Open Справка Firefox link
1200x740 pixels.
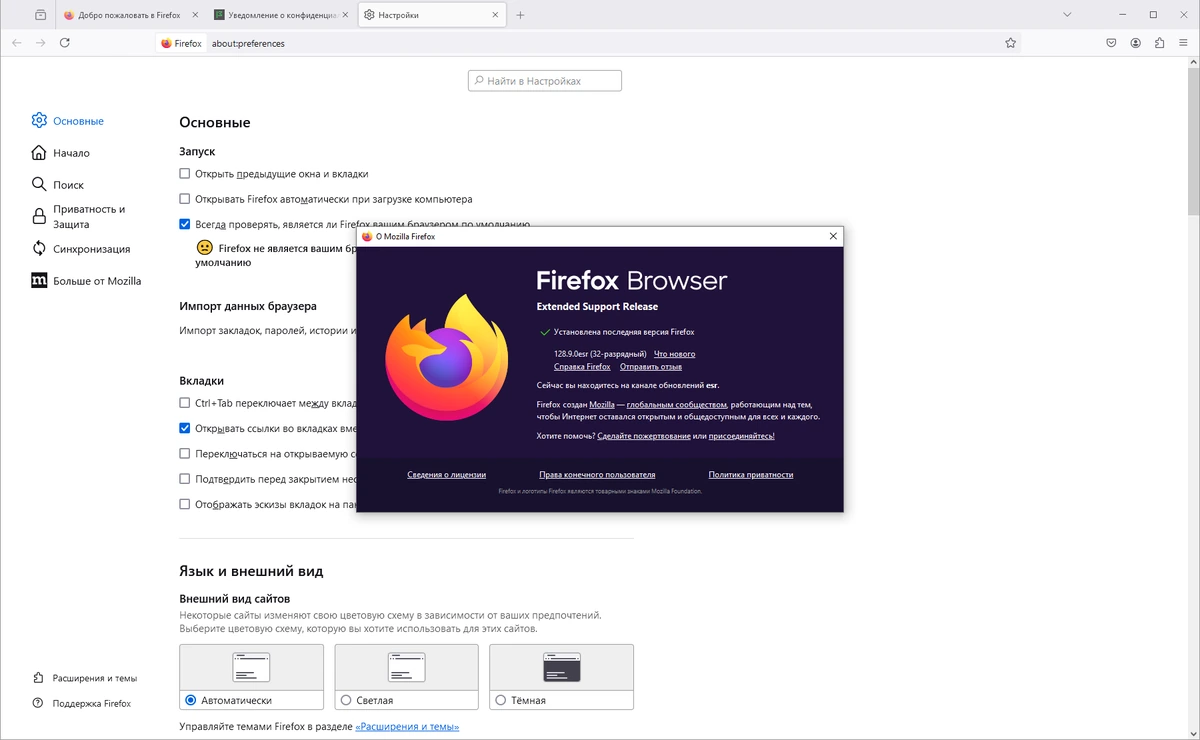582,367
